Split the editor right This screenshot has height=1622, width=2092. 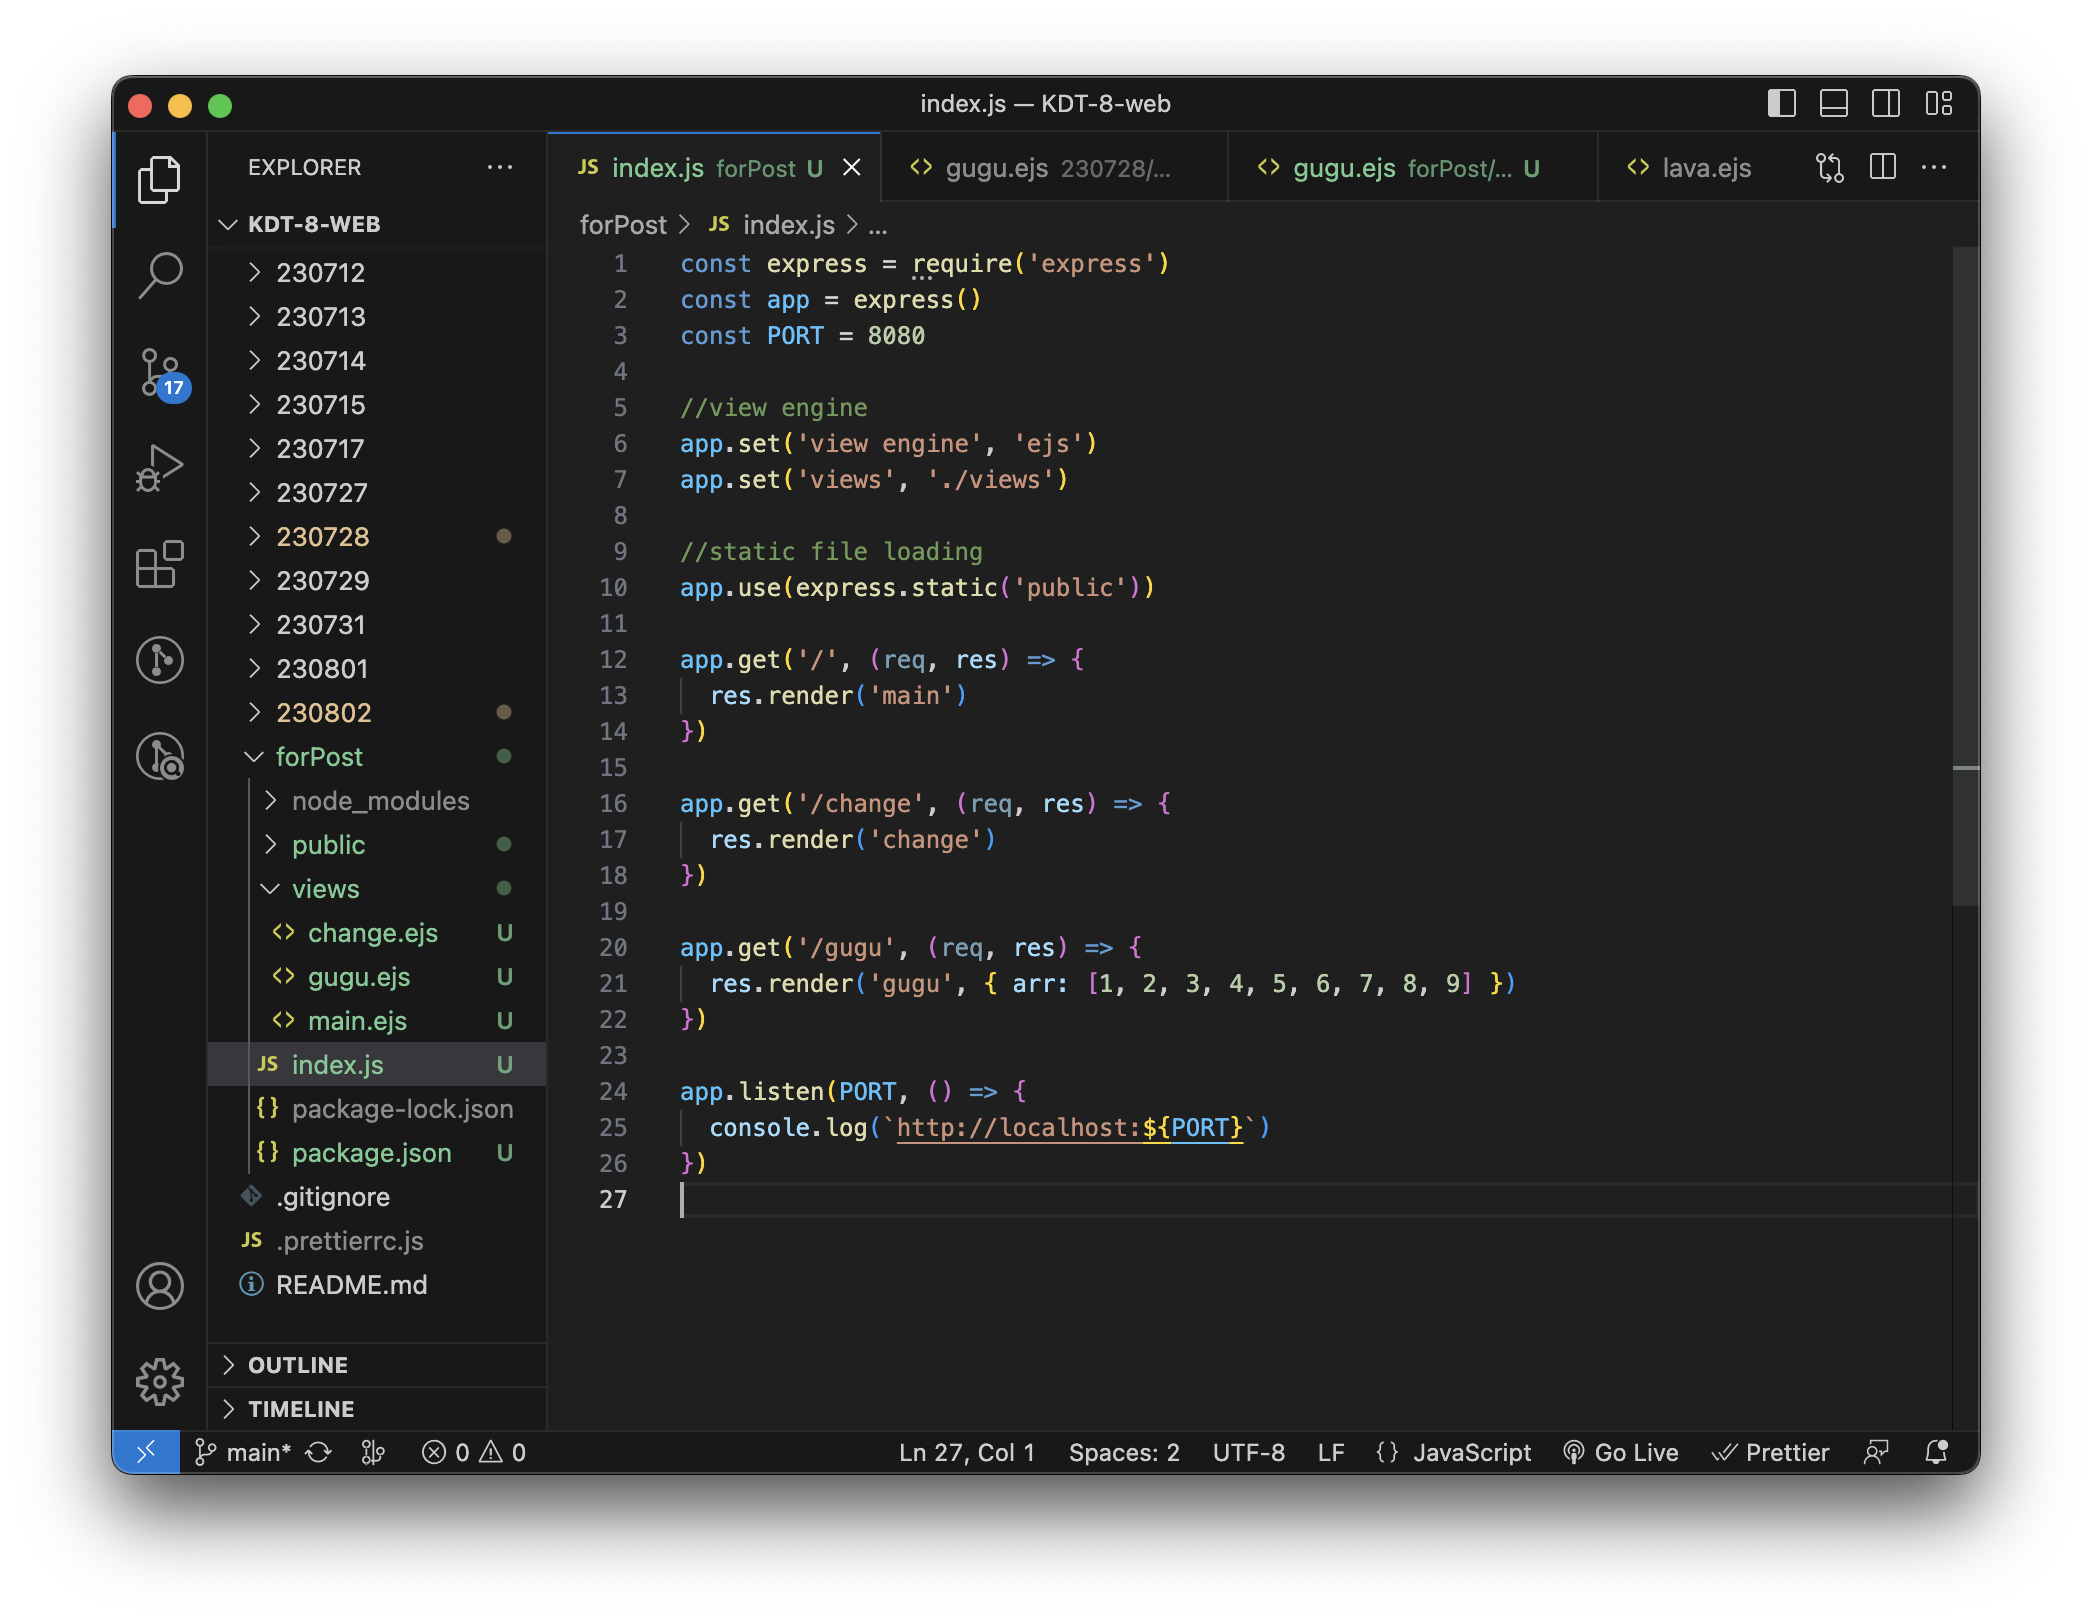tap(1883, 168)
